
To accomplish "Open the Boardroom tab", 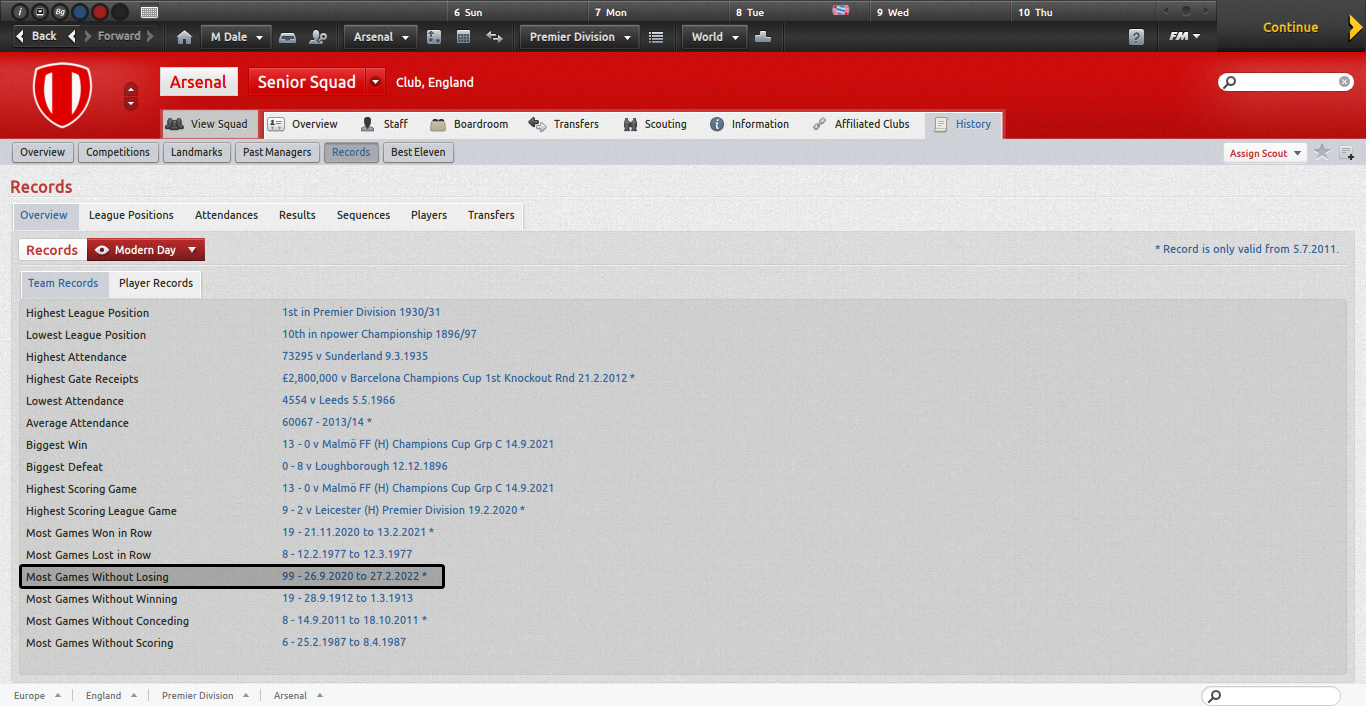I will click(469, 124).
